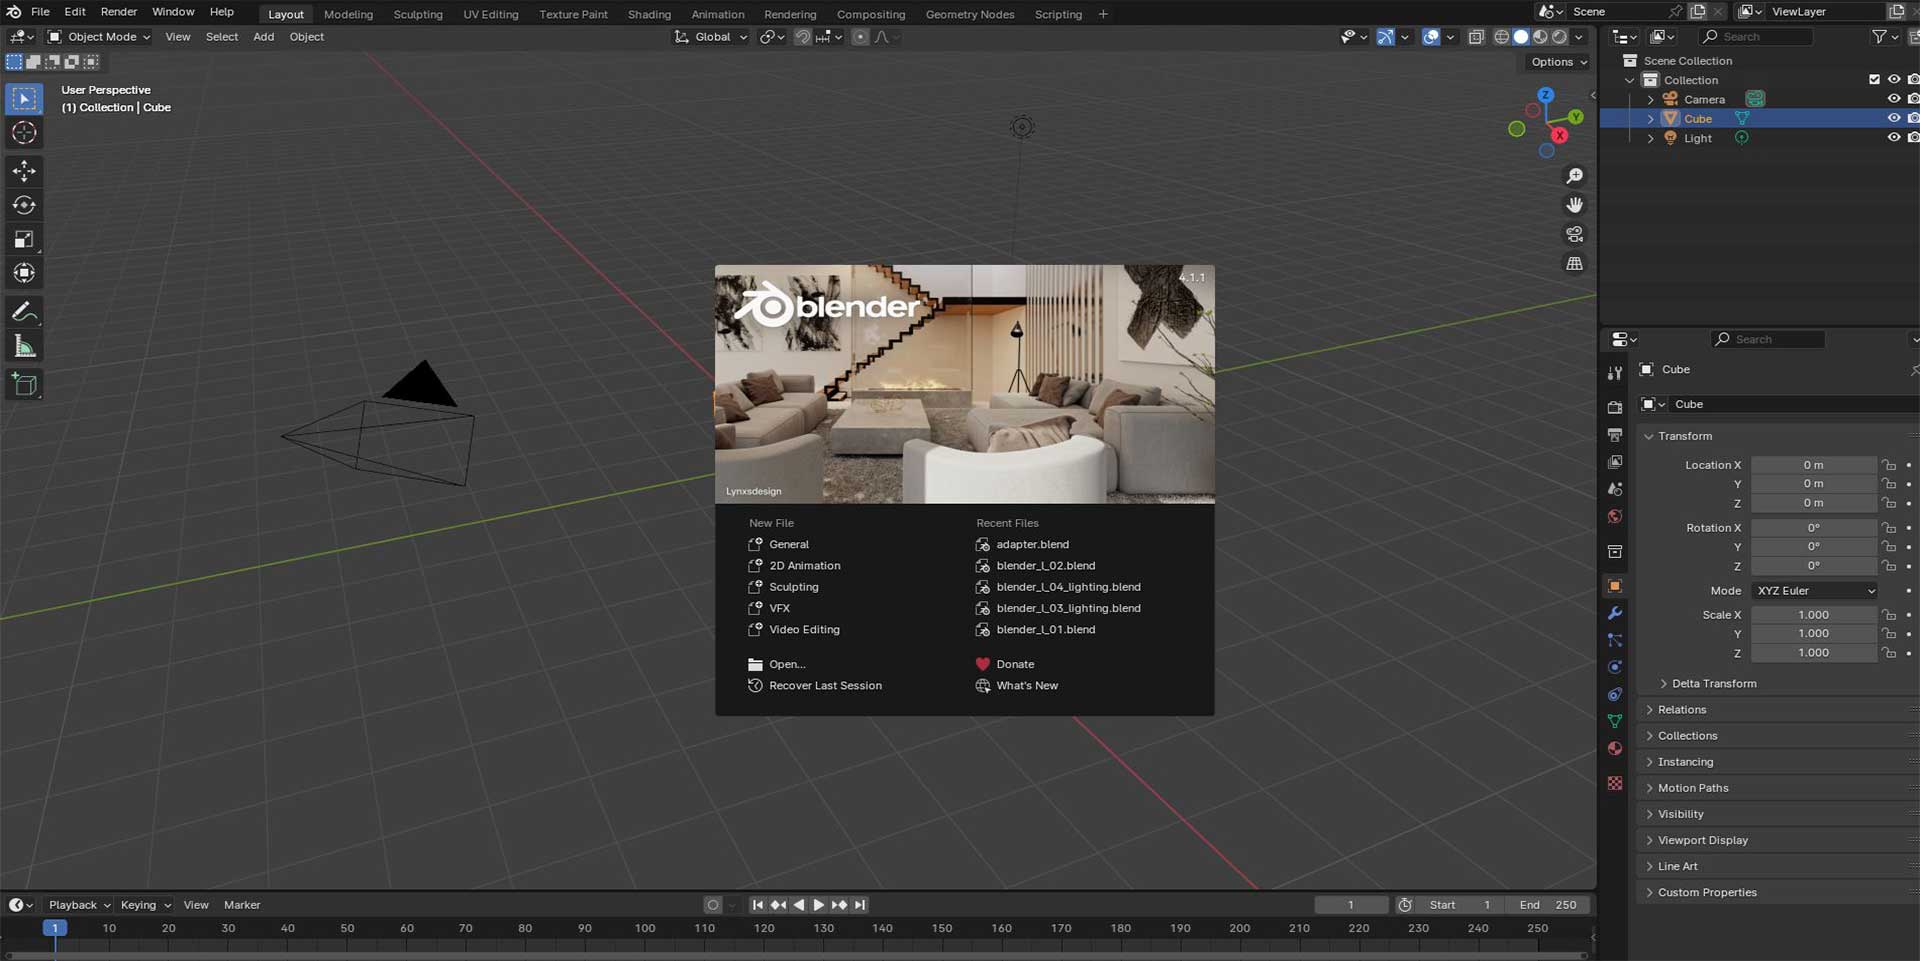Click the Blender logo menu icon
This screenshot has width=1920, height=961.
(14, 12)
